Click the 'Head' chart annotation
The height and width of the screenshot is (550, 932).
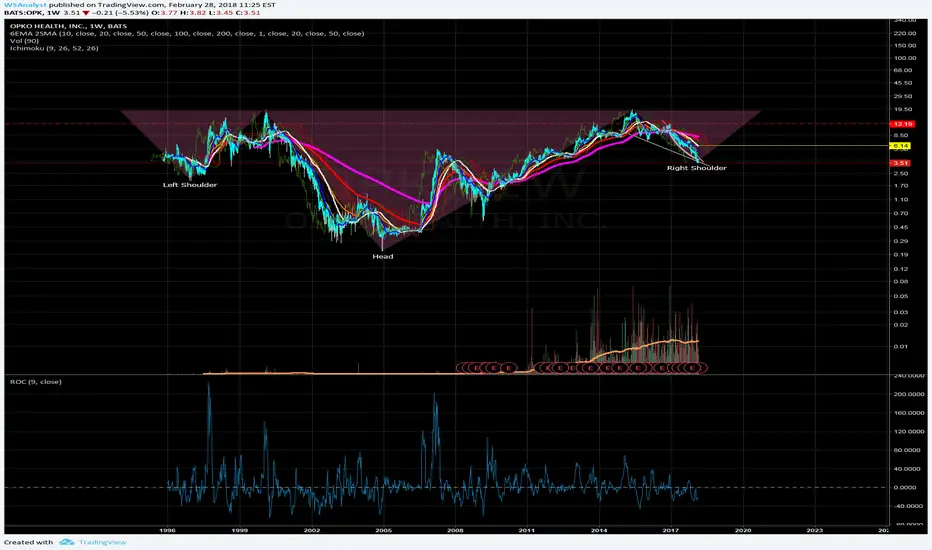383,256
